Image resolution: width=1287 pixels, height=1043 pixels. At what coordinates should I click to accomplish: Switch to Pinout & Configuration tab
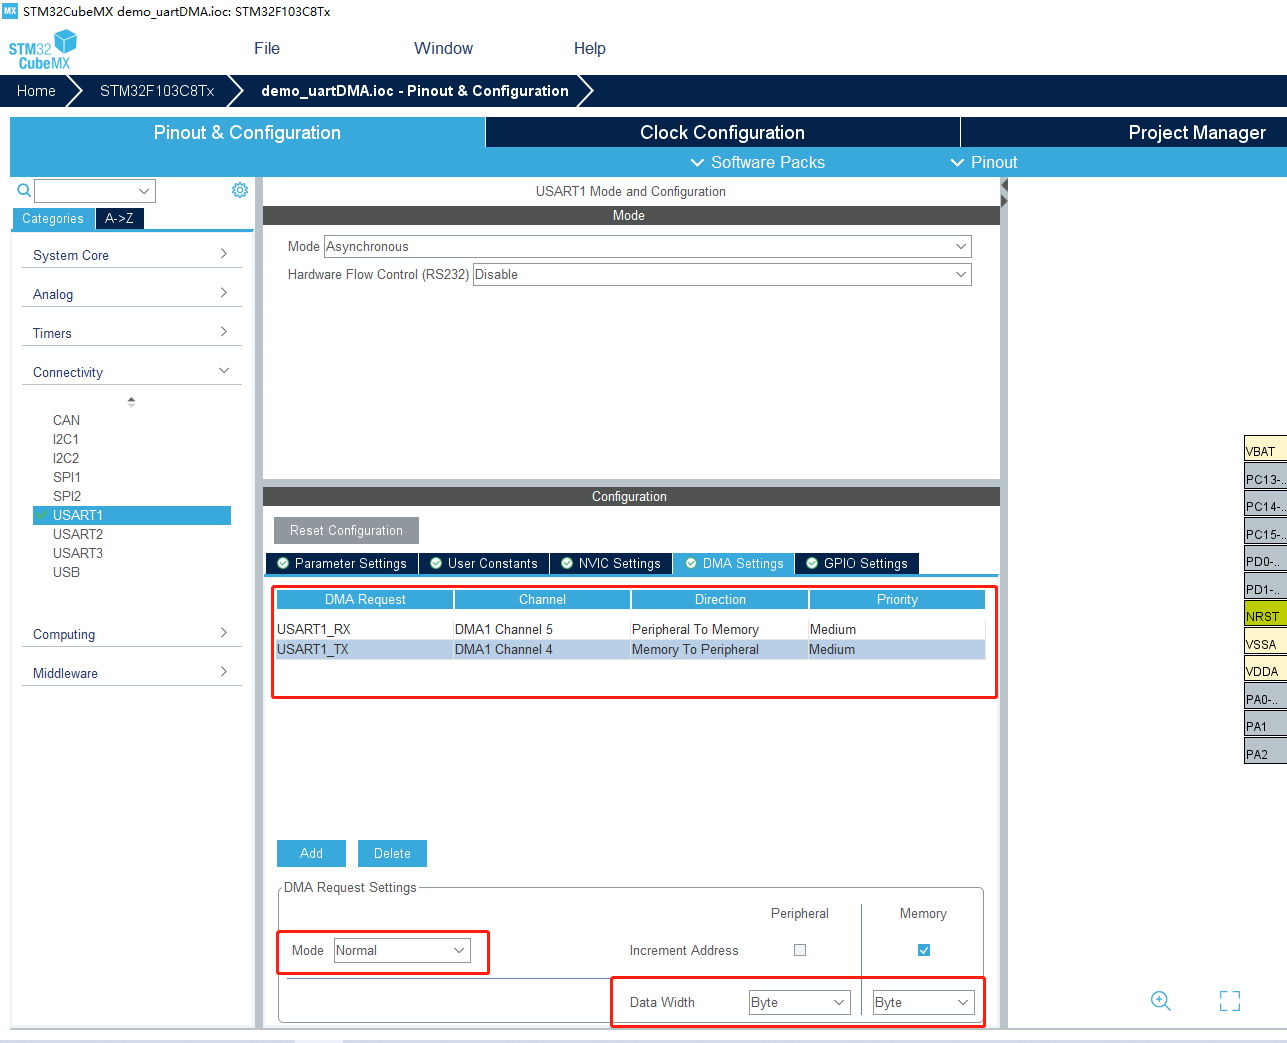tap(247, 132)
